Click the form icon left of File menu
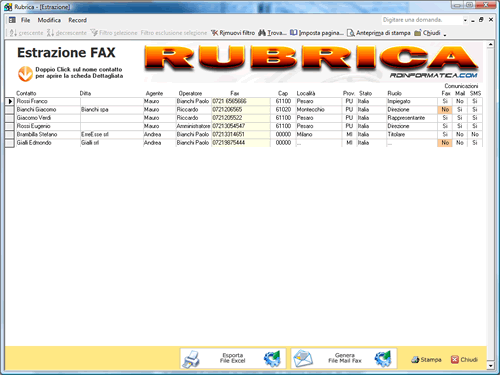500x375 pixels. coord(12,20)
